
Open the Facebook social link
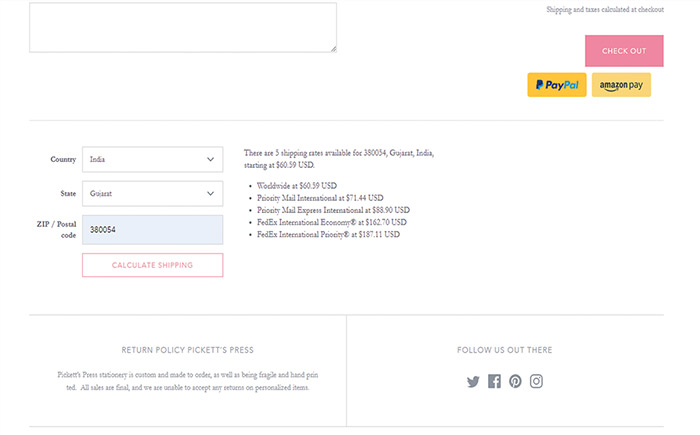(x=494, y=381)
